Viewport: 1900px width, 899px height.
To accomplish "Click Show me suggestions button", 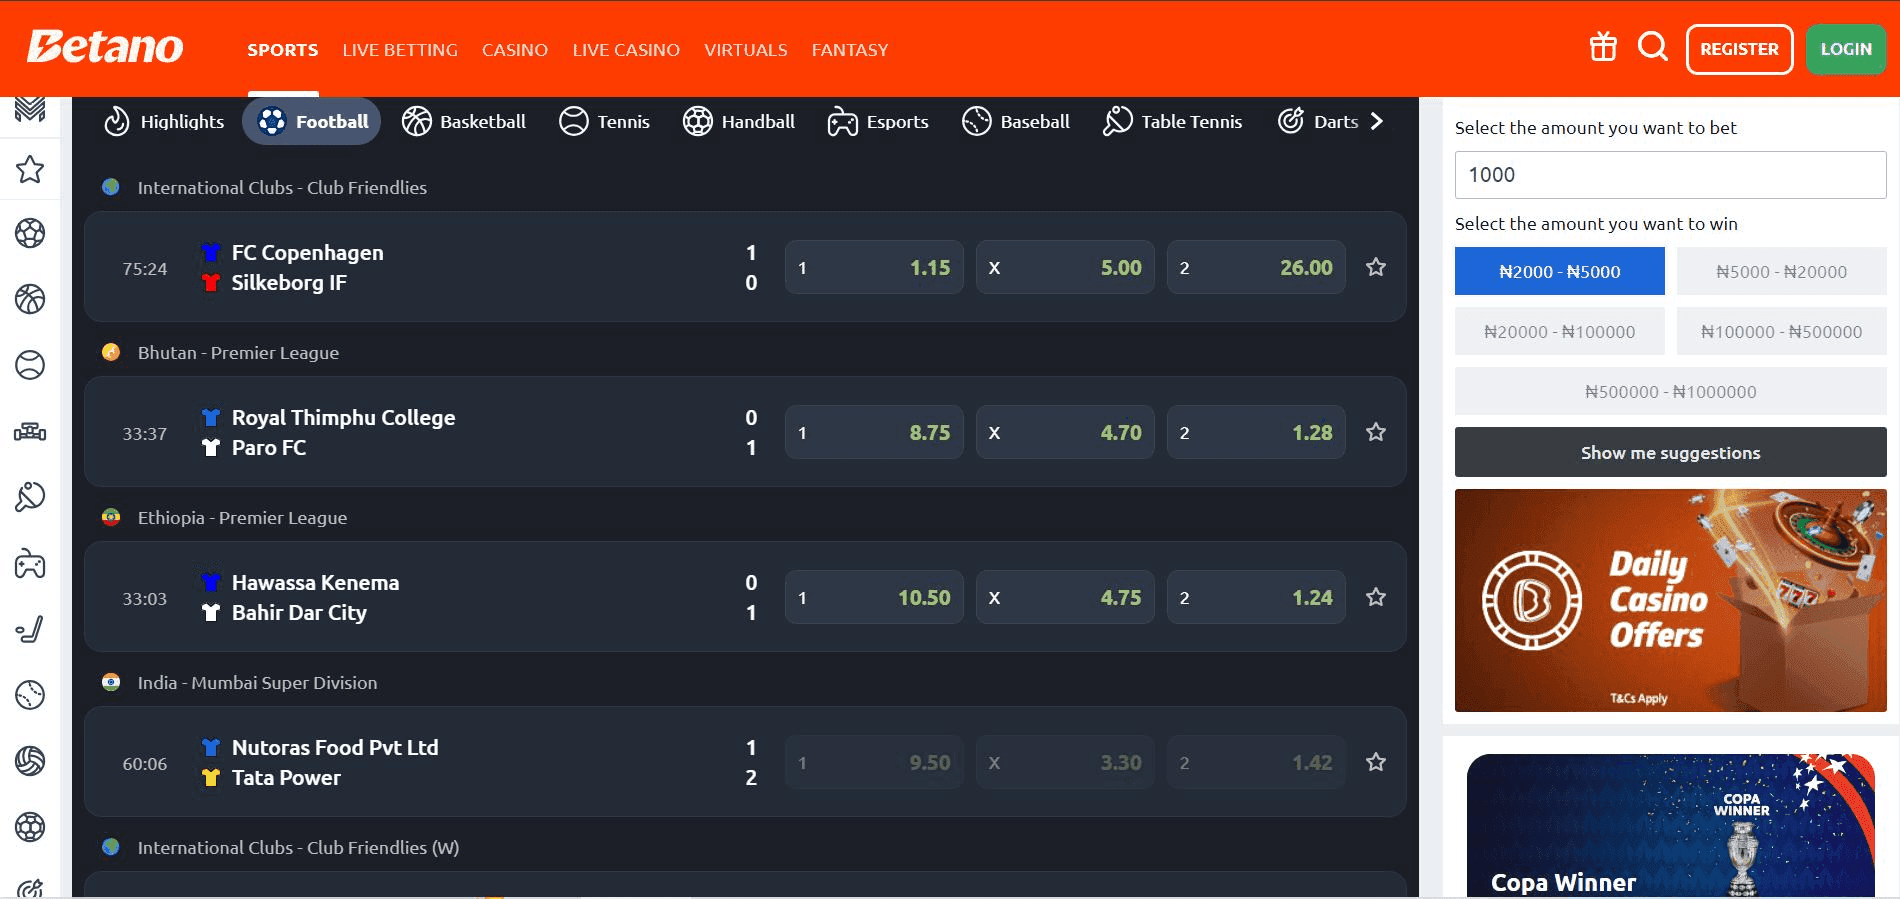I will click(x=1670, y=453).
